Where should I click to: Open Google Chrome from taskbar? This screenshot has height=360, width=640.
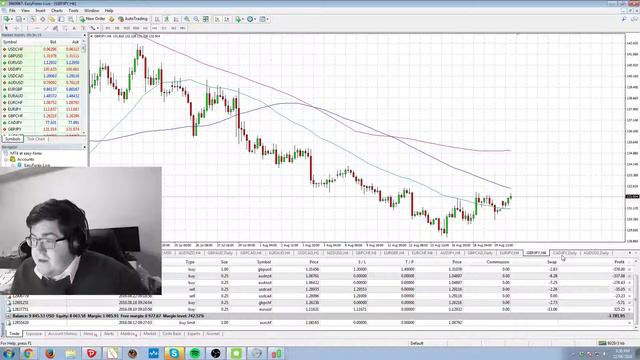[x=29, y=353]
